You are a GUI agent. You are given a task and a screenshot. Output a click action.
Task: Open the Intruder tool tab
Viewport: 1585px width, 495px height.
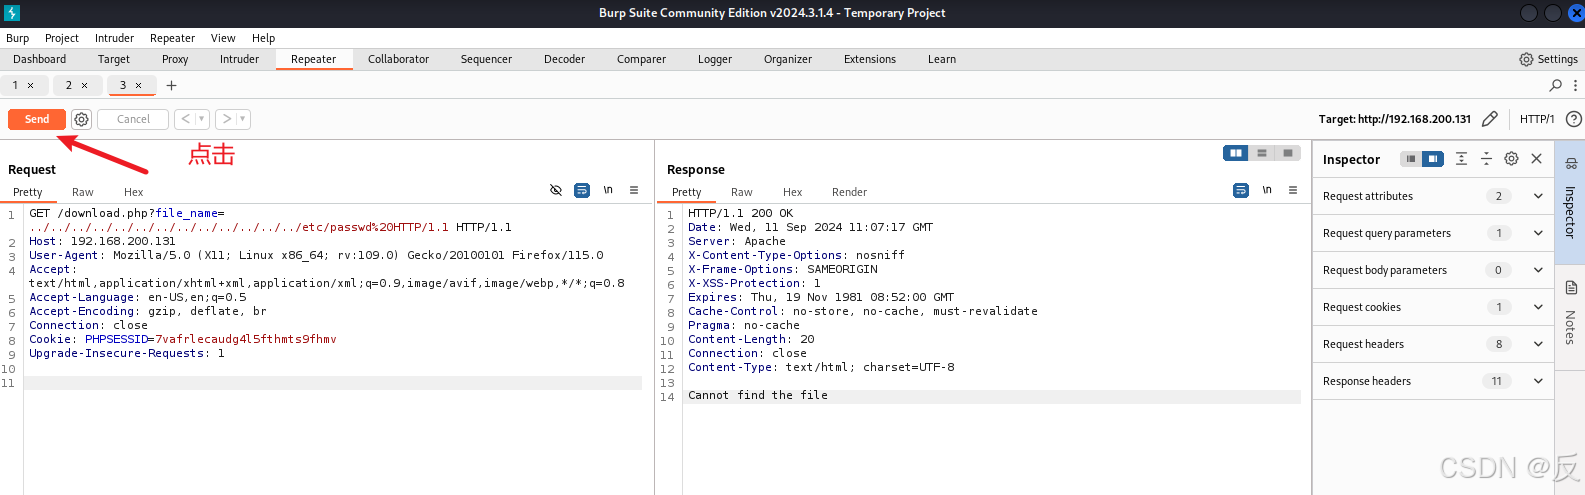pos(239,59)
